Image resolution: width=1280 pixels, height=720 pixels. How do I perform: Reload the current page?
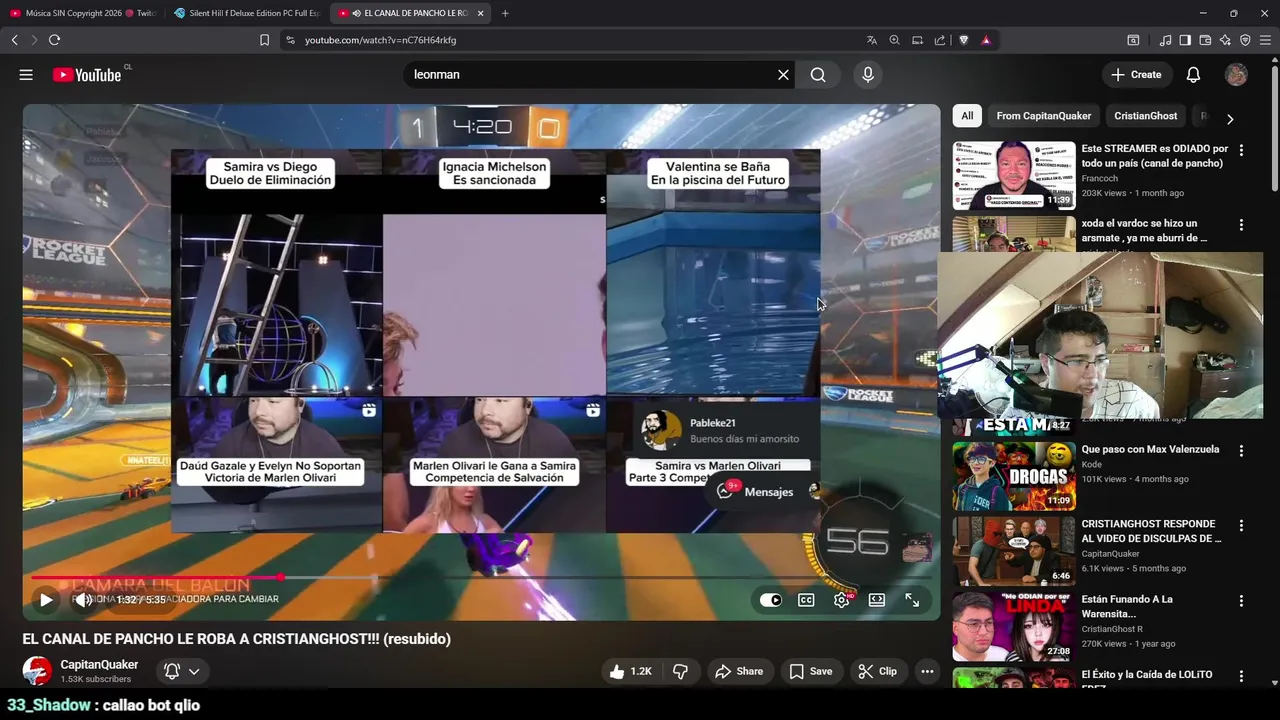(x=54, y=40)
